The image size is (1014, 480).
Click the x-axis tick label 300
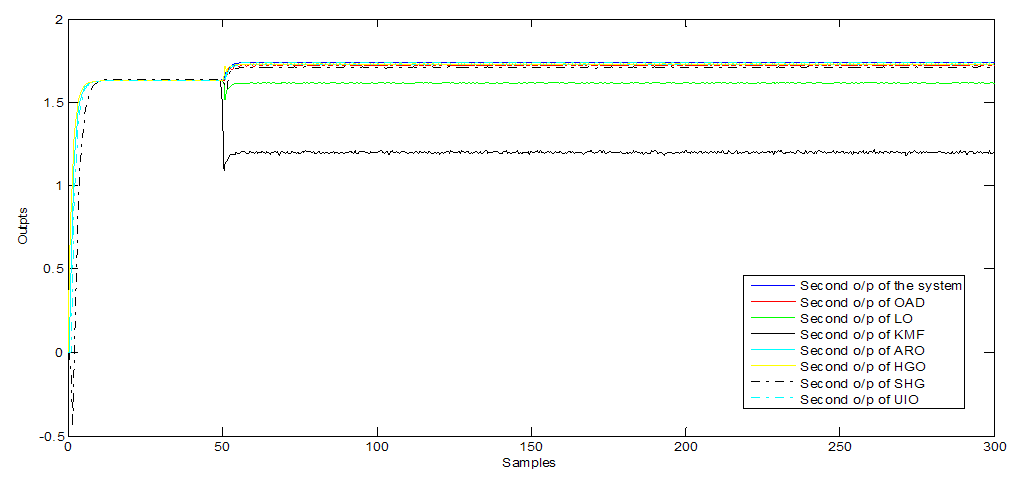[992, 446]
